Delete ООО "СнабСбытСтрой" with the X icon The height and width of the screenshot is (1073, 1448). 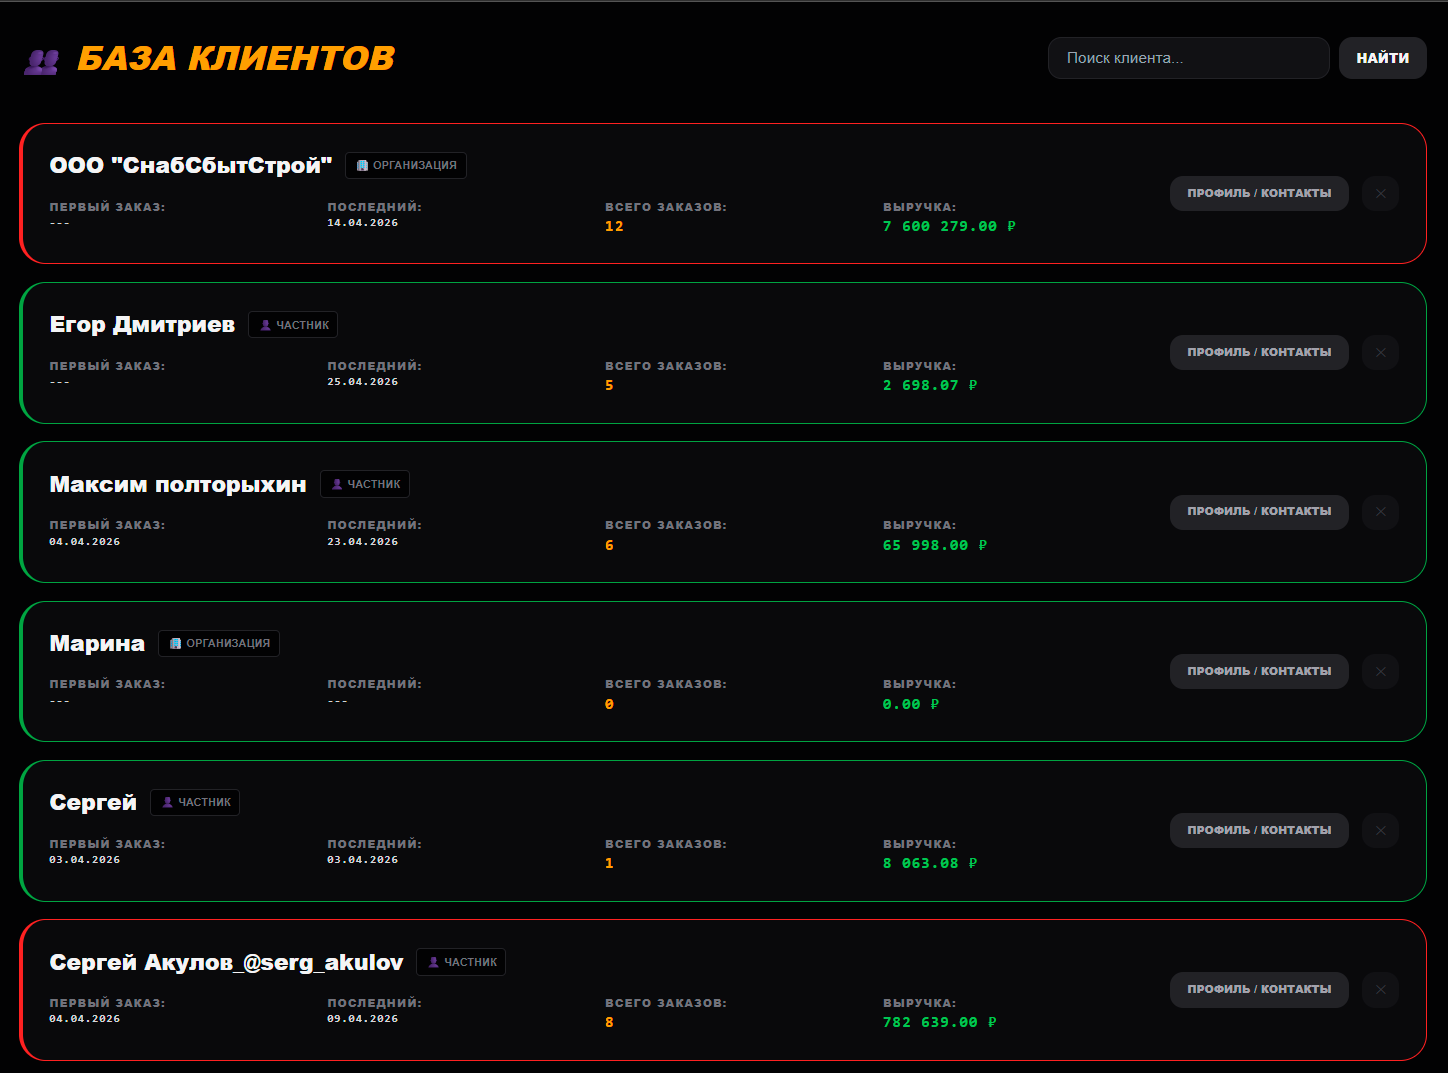click(1380, 194)
